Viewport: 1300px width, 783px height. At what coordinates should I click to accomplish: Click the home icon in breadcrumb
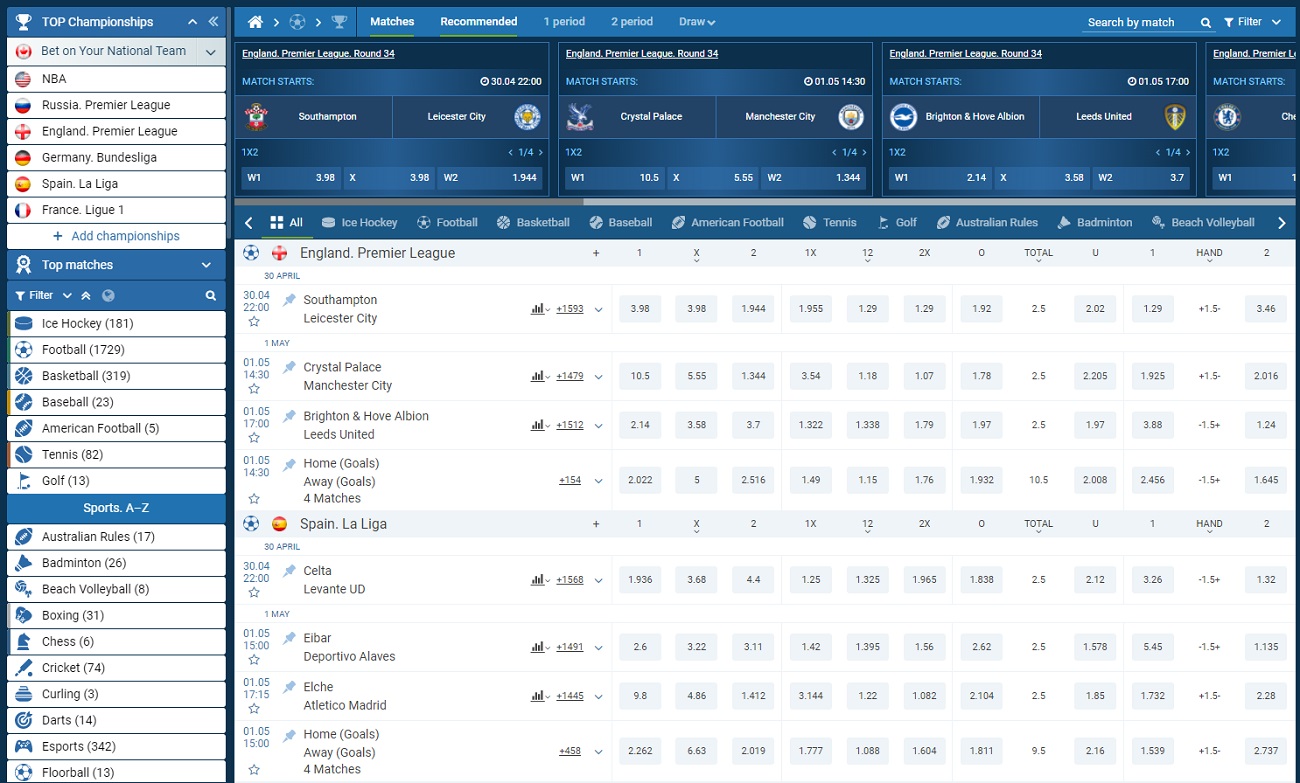click(x=255, y=22)
